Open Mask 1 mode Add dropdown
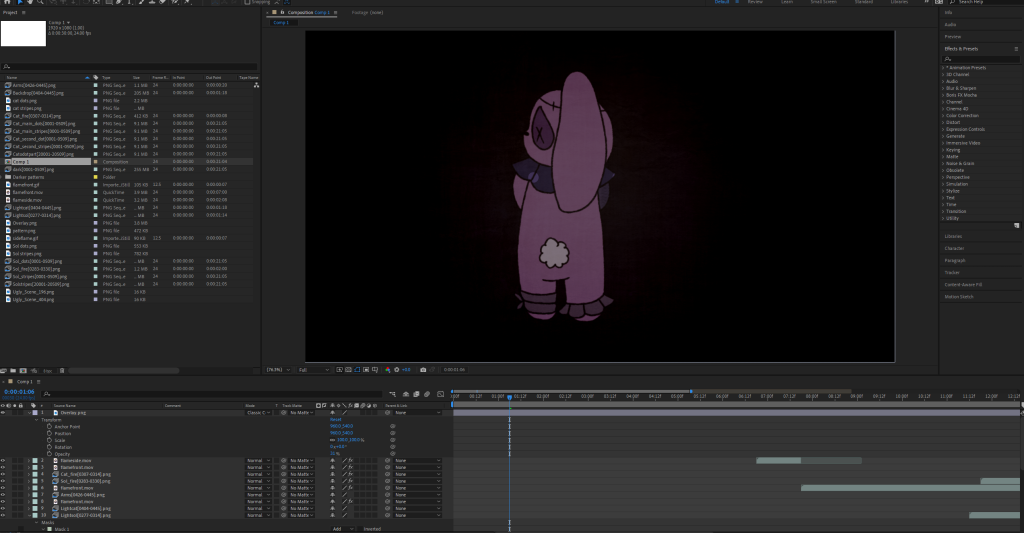The height and width of the screenshot is (533, 1024). pos(343,528)
